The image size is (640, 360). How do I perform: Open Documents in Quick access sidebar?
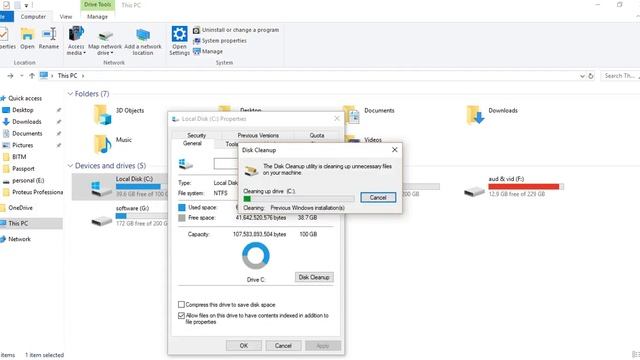coord(27,133)
